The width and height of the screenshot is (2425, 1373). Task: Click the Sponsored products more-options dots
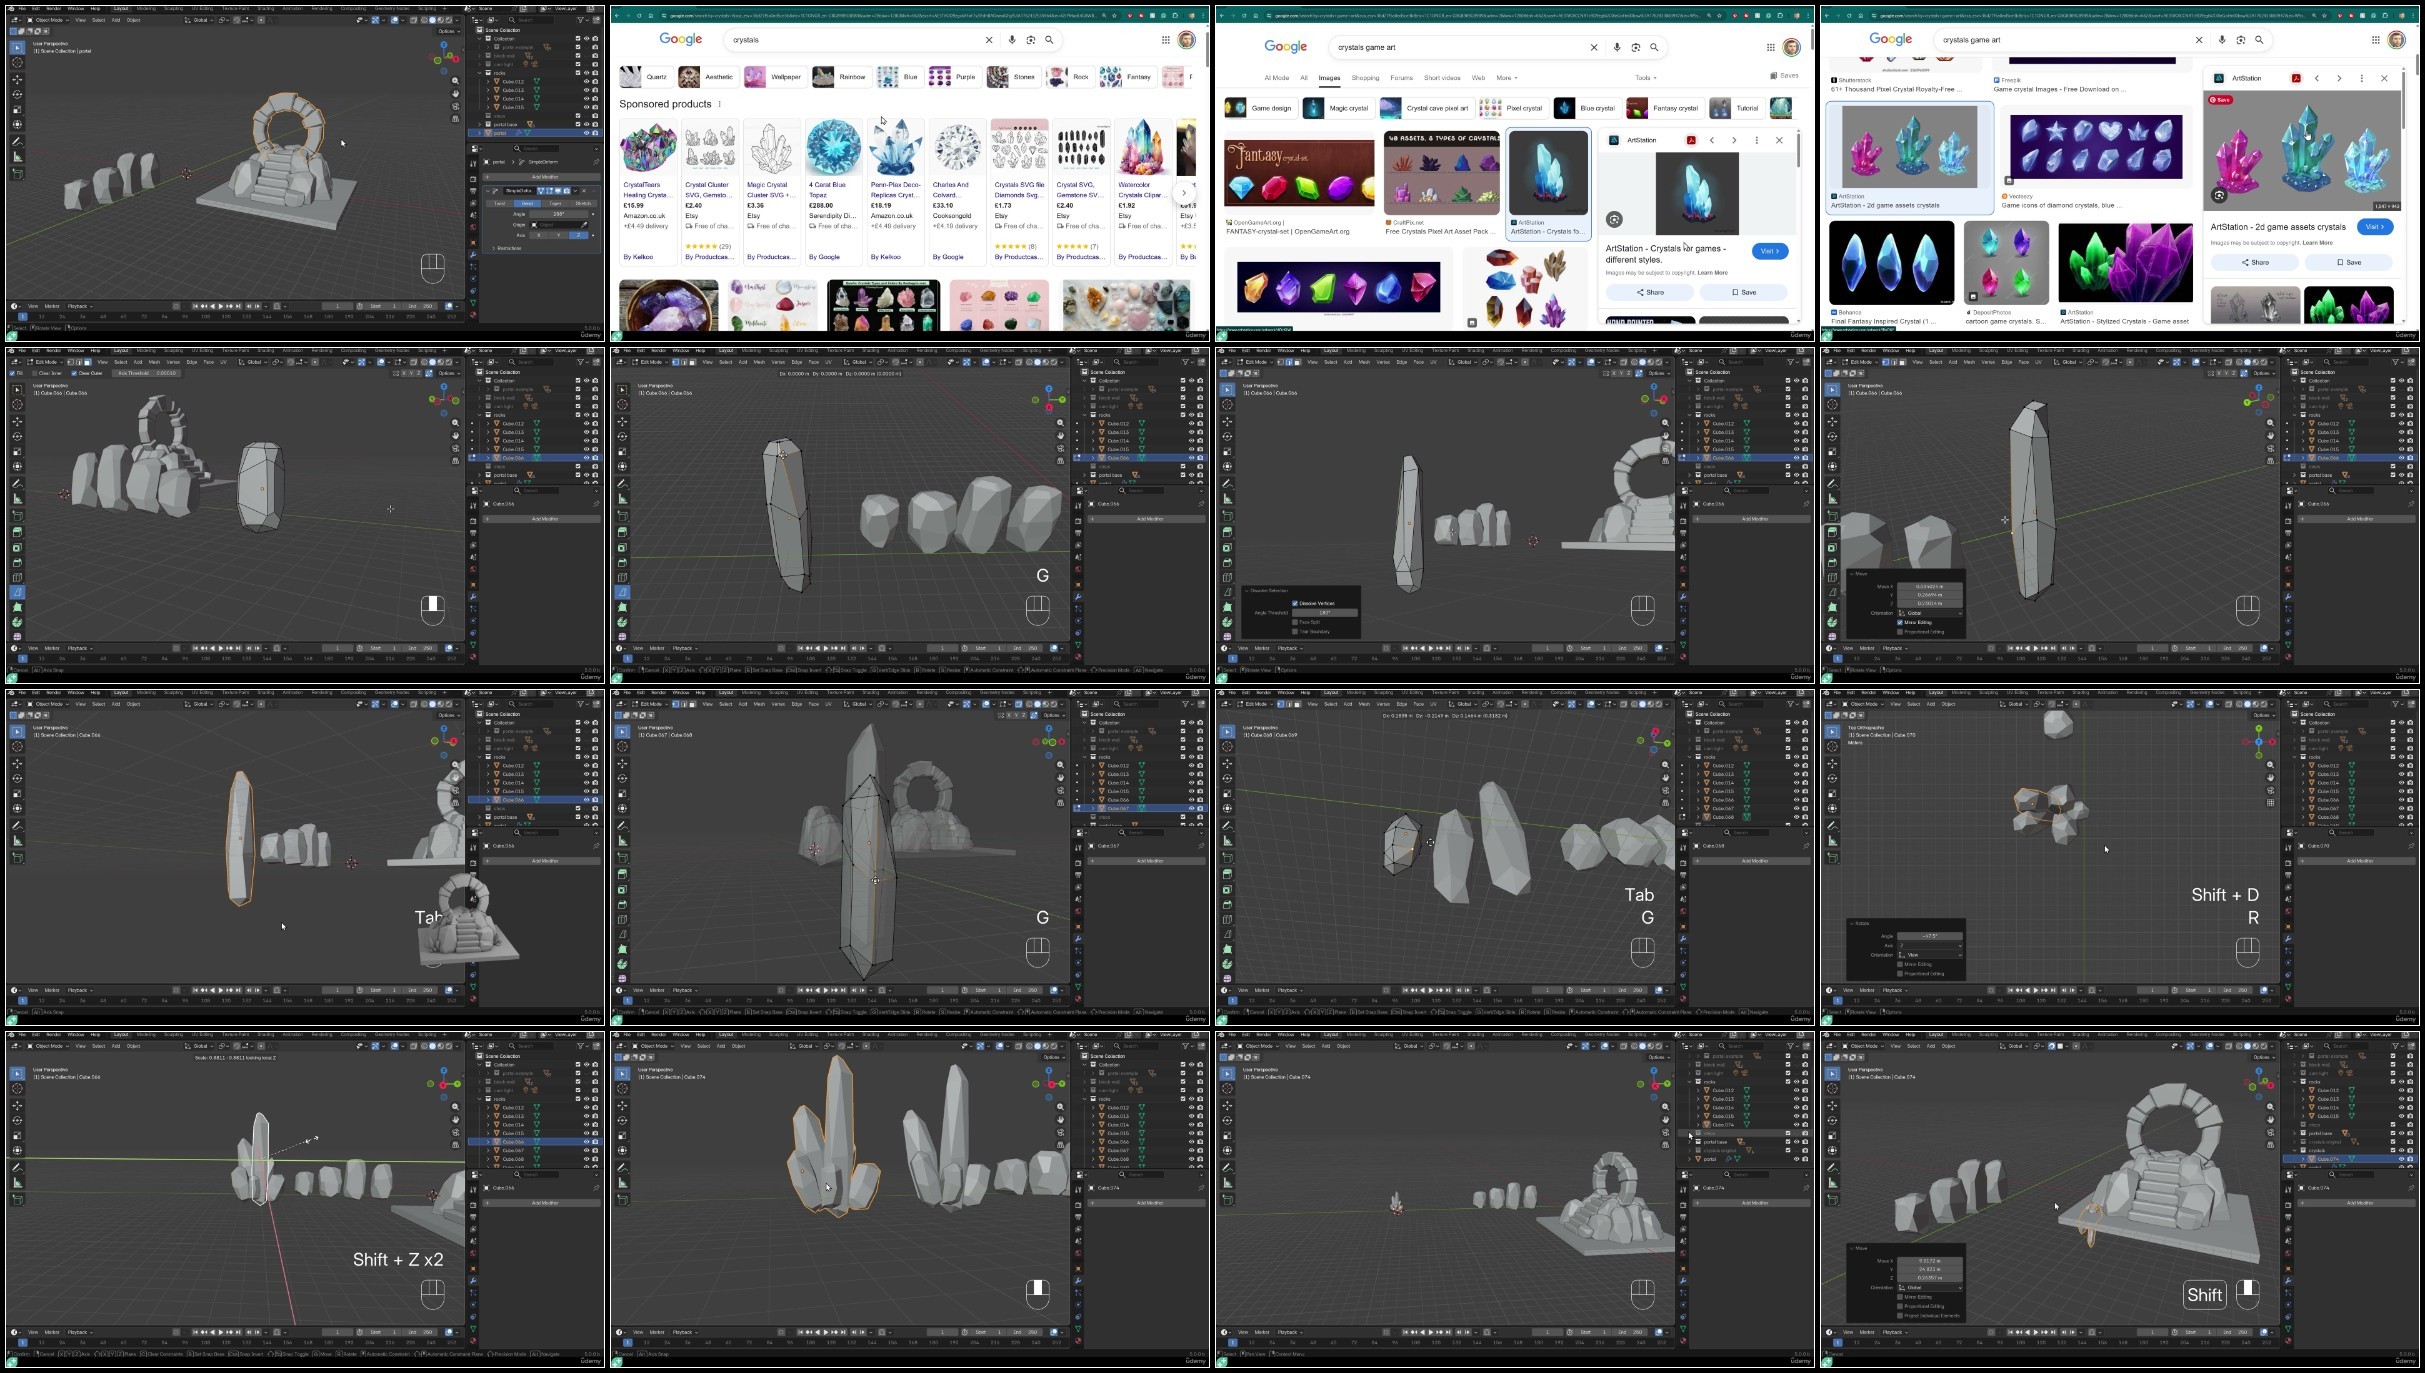[719, 104]
